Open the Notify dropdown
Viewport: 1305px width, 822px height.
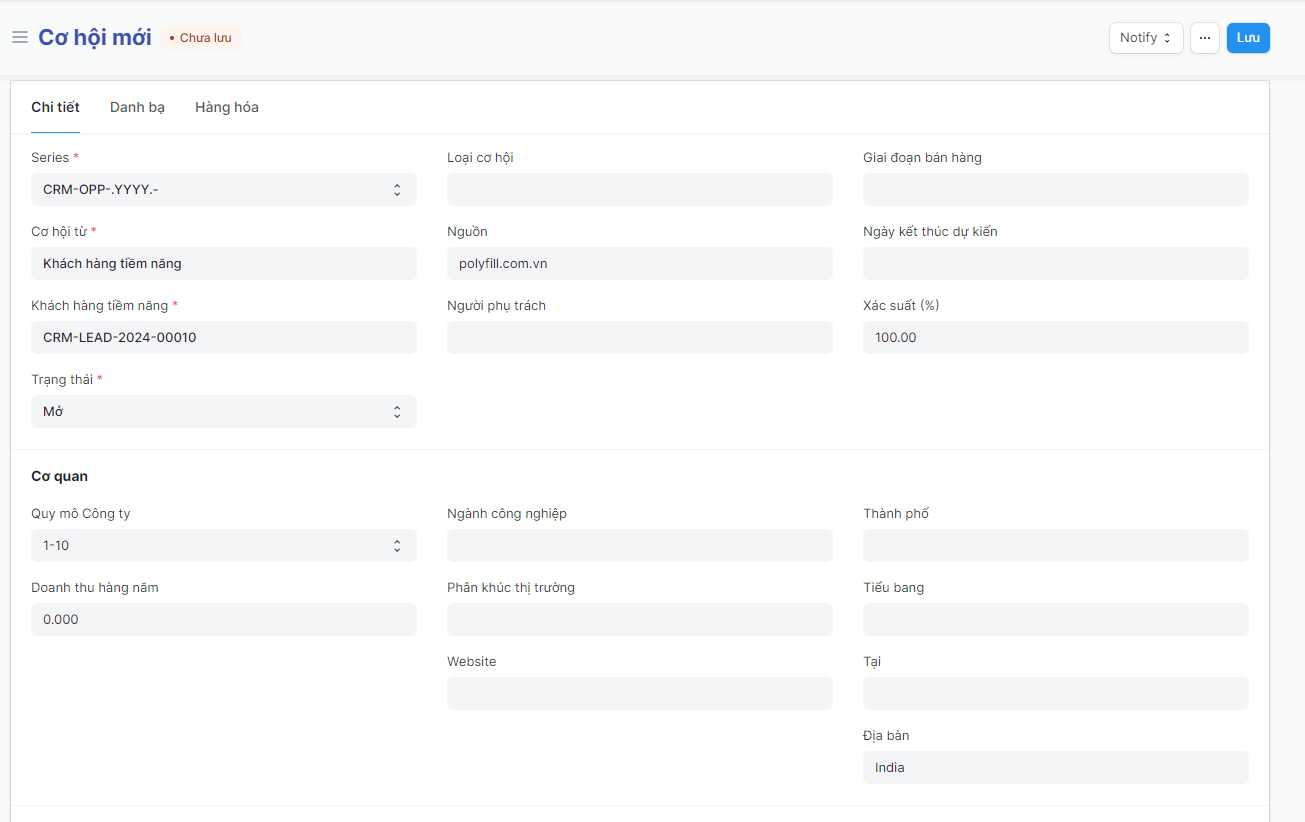(1145, 38)
